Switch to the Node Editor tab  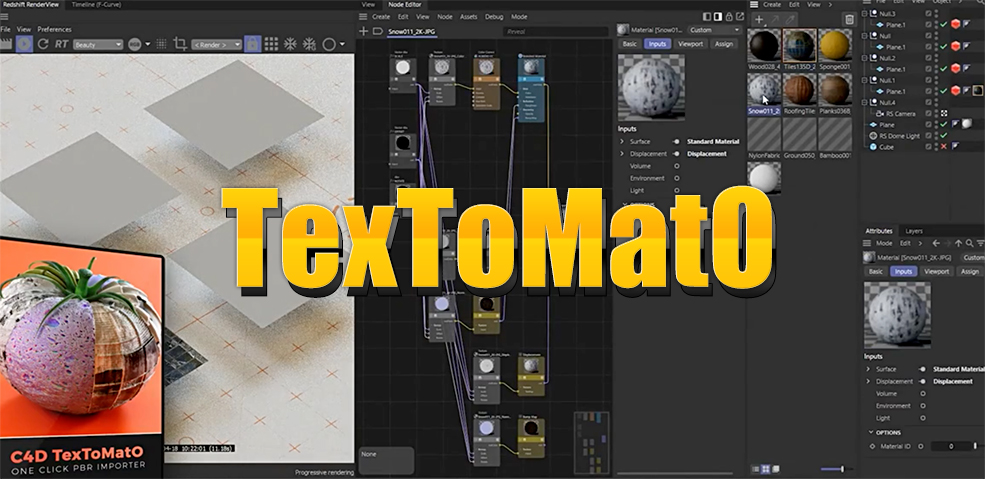(x=405, y=4)
